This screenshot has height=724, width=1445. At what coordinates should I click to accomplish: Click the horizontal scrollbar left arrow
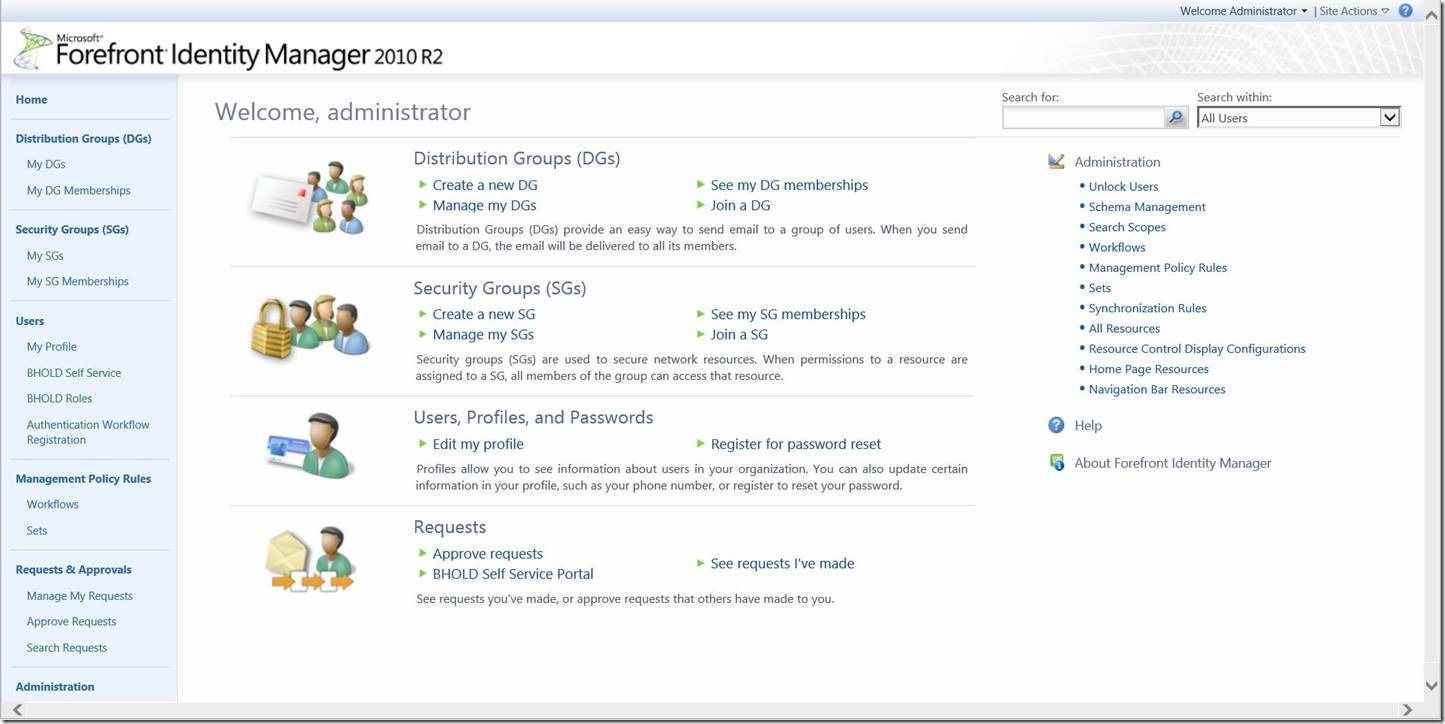(17, 710)
